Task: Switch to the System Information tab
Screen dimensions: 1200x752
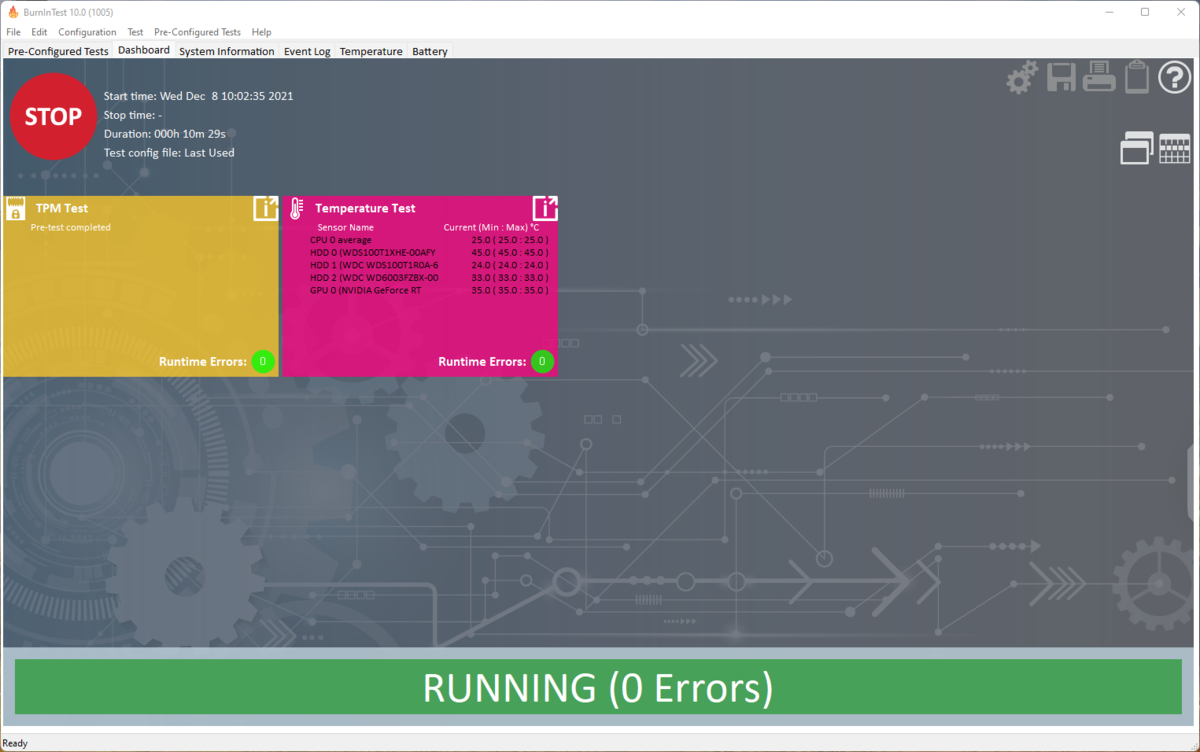Action: (x=227, y=51)
